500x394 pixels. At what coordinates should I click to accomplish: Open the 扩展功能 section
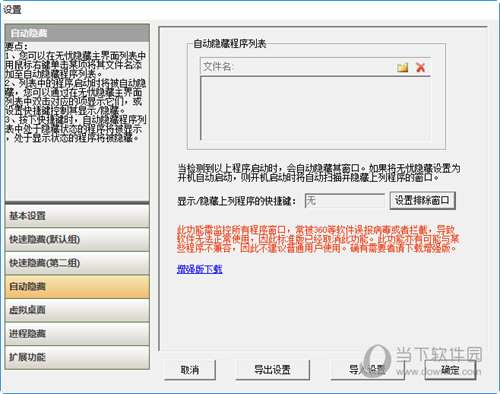click(77, 357)
